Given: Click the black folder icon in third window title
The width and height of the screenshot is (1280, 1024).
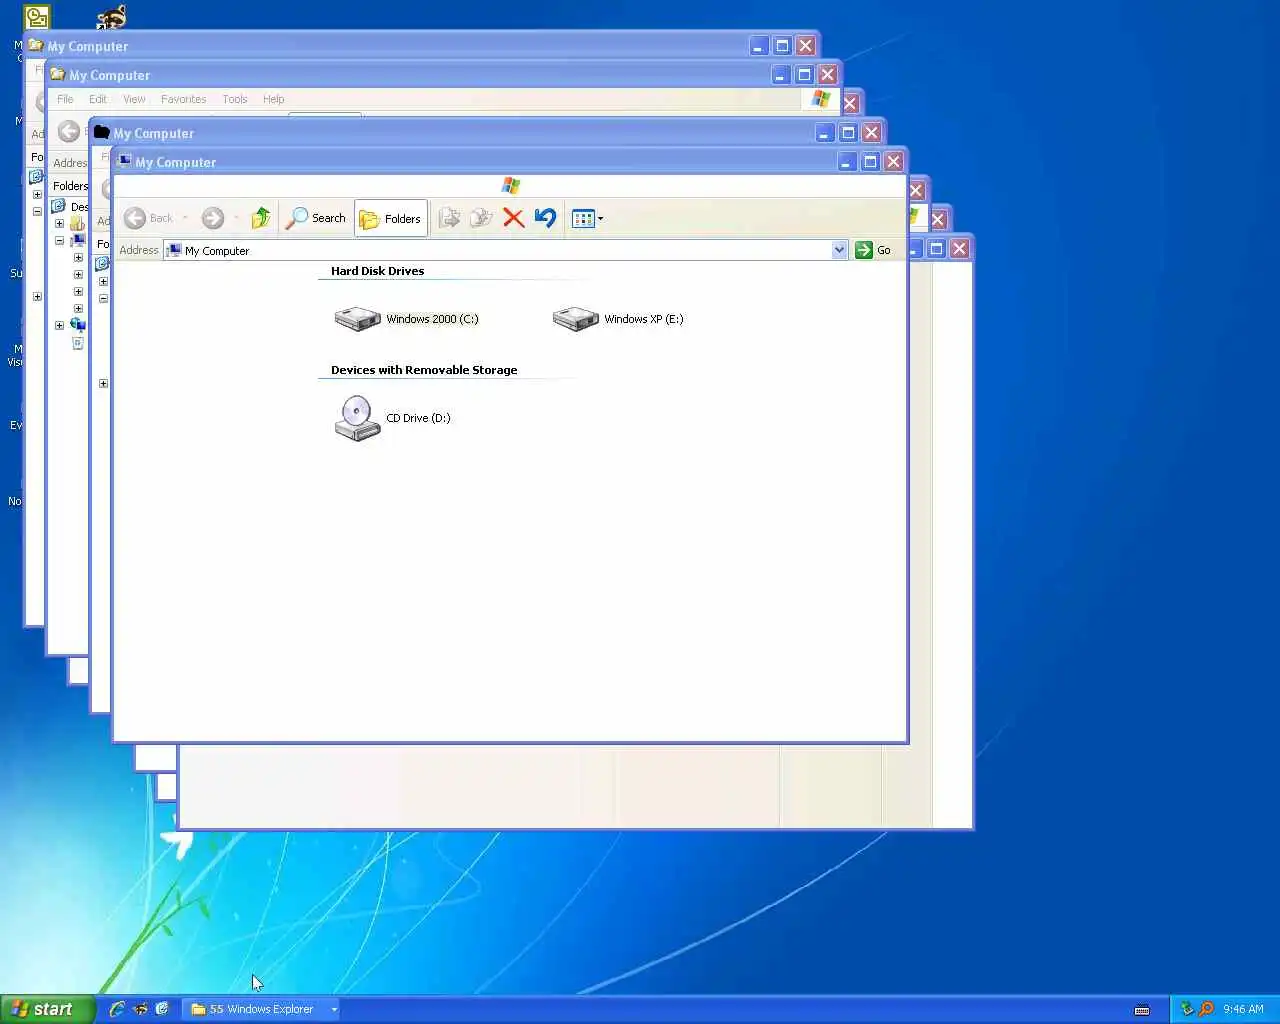Looking at the screenshot, I should 101,132.
